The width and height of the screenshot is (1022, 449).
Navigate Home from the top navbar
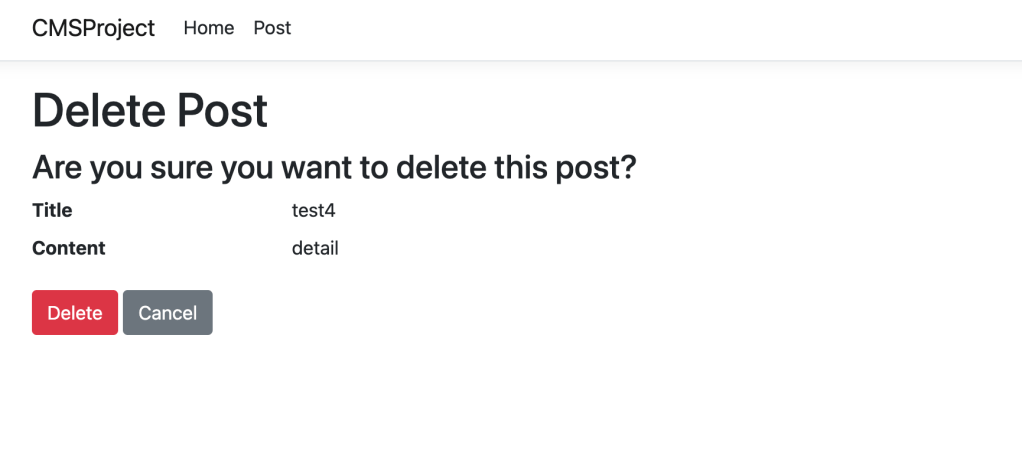(209, 28)
